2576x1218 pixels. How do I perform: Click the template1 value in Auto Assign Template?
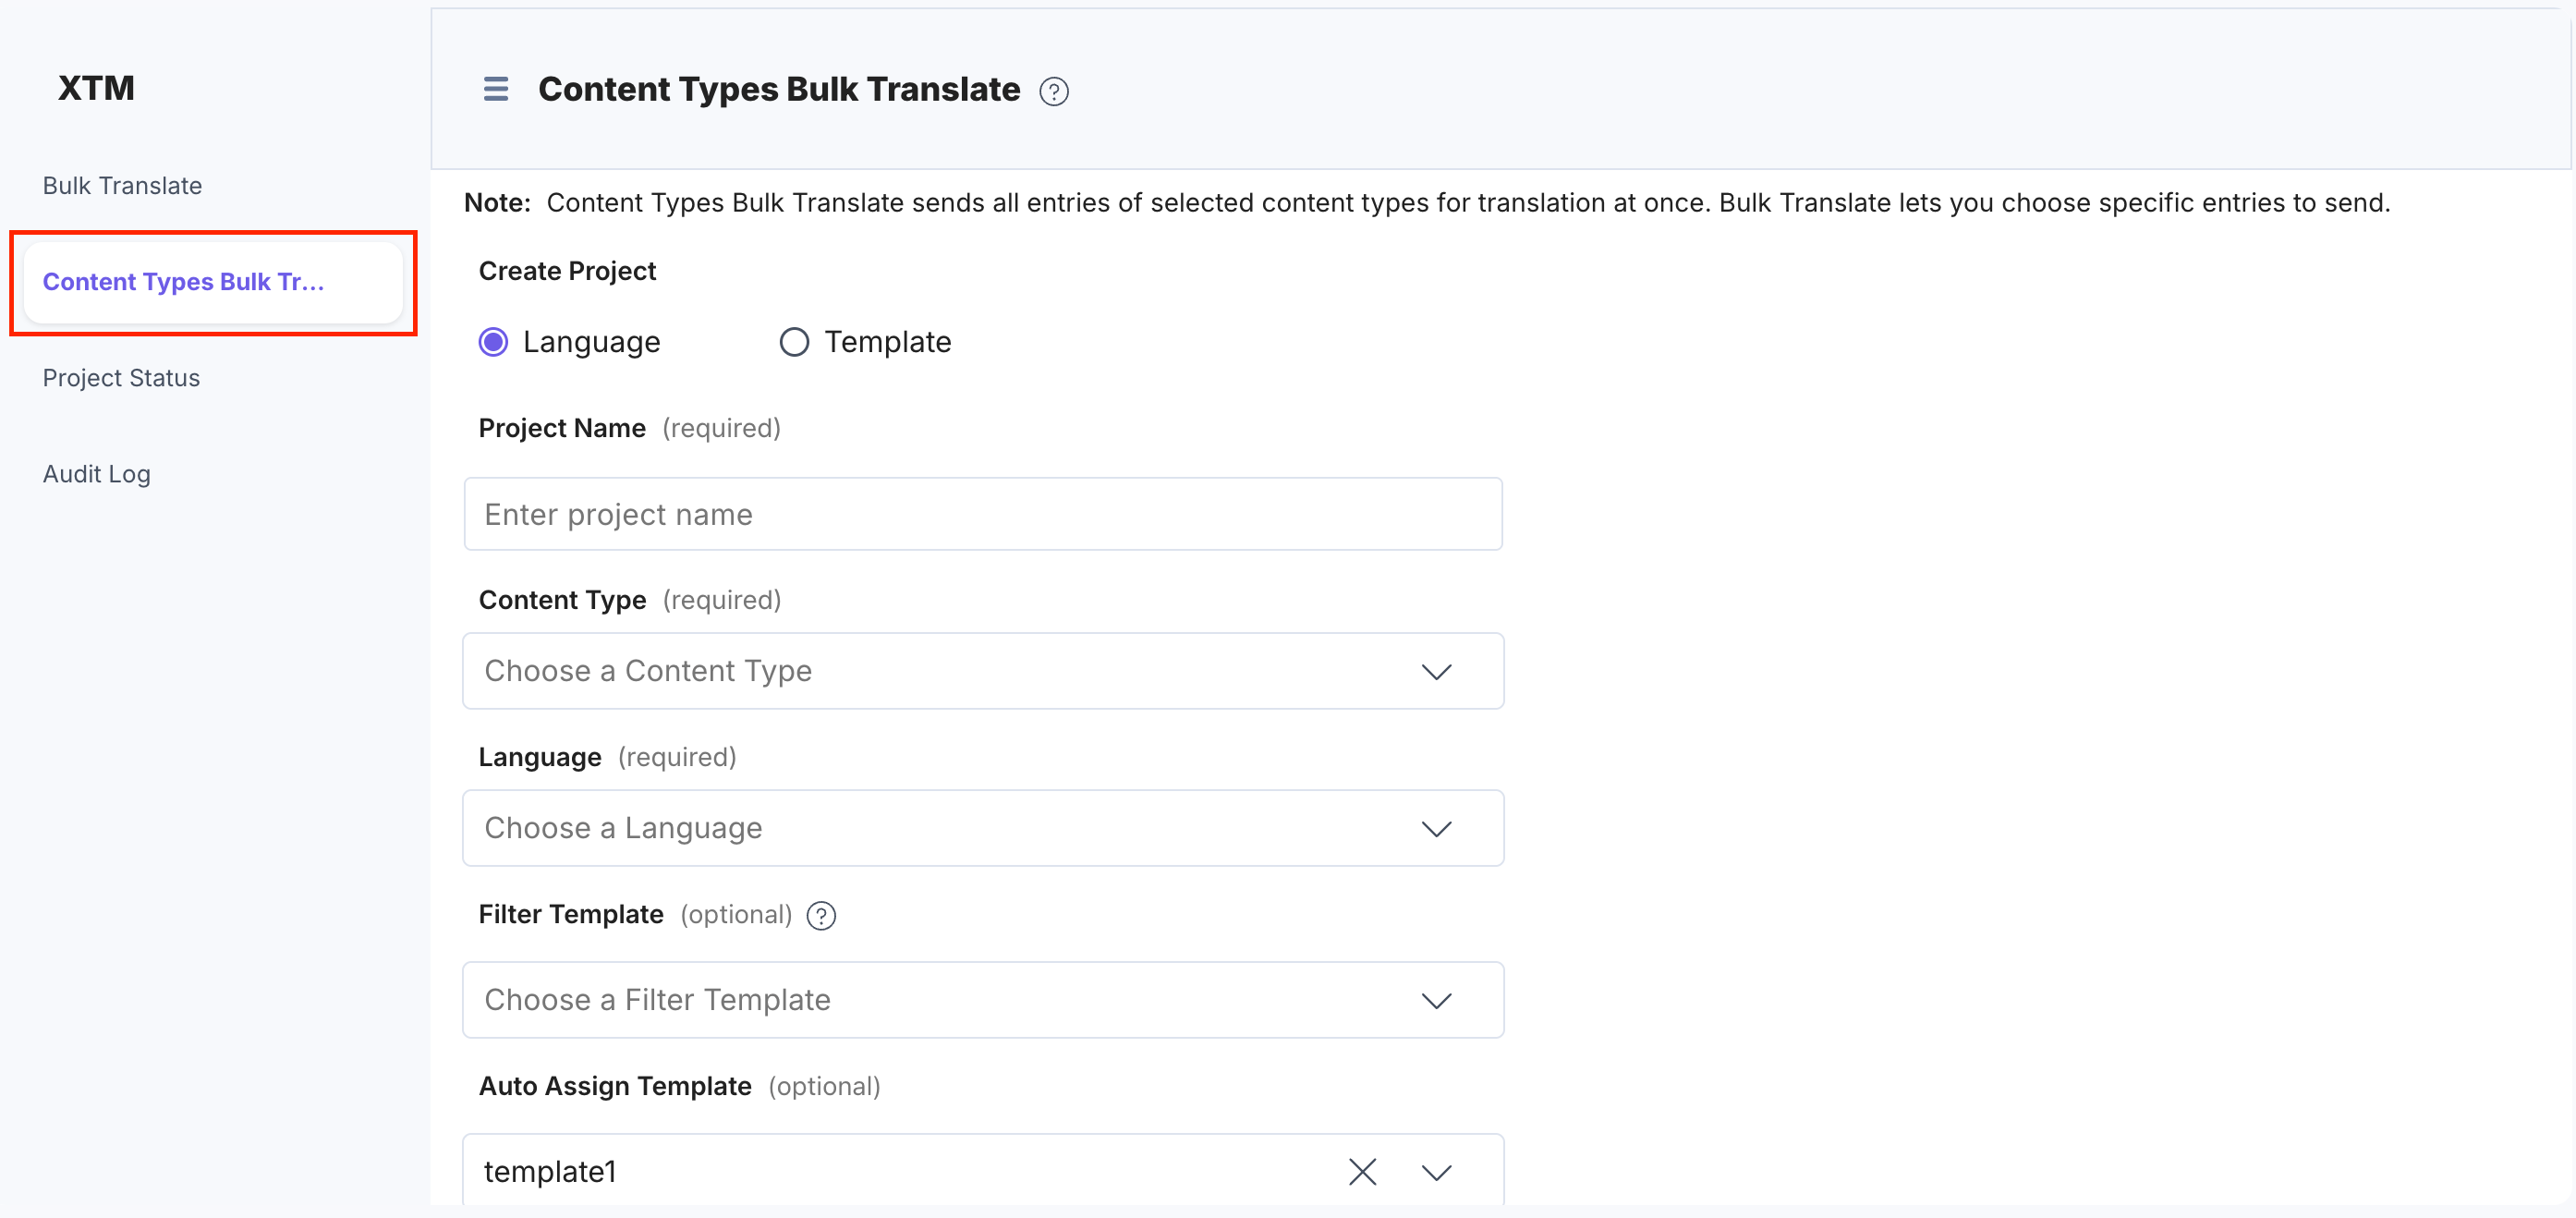point(549,1171)
